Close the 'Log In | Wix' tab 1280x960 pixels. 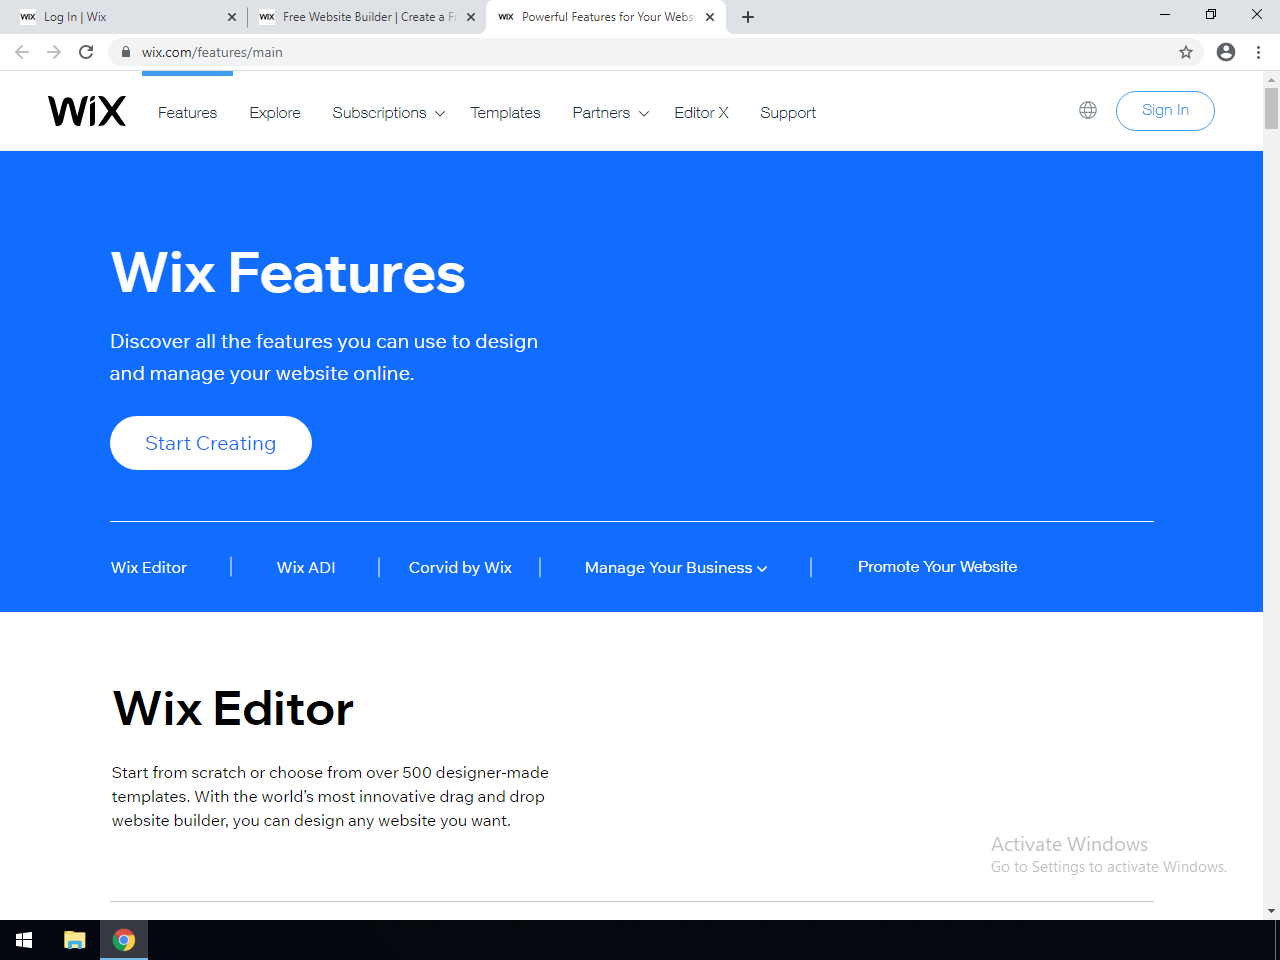point(232,17)
